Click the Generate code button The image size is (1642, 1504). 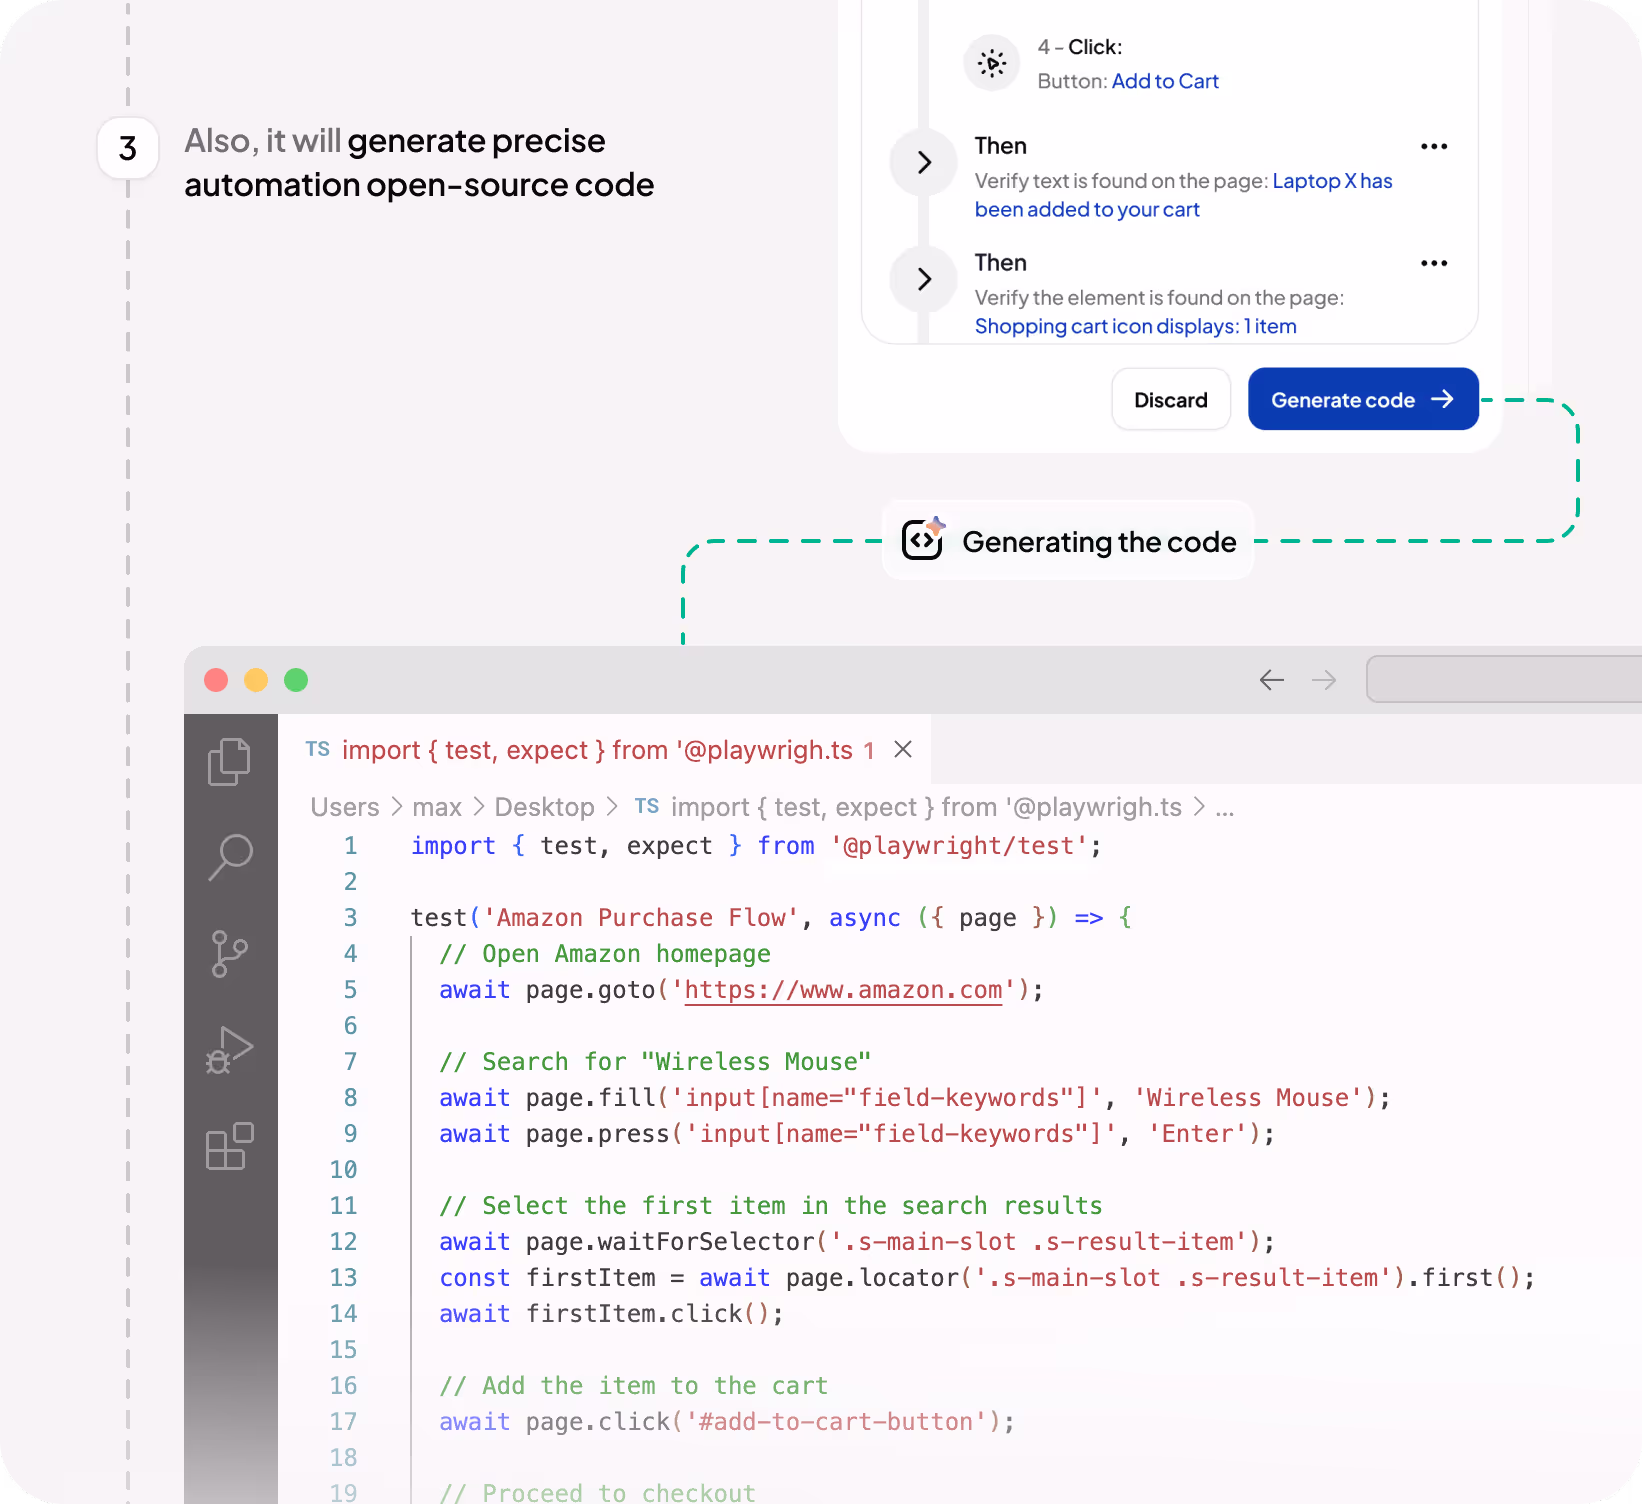1363,399
